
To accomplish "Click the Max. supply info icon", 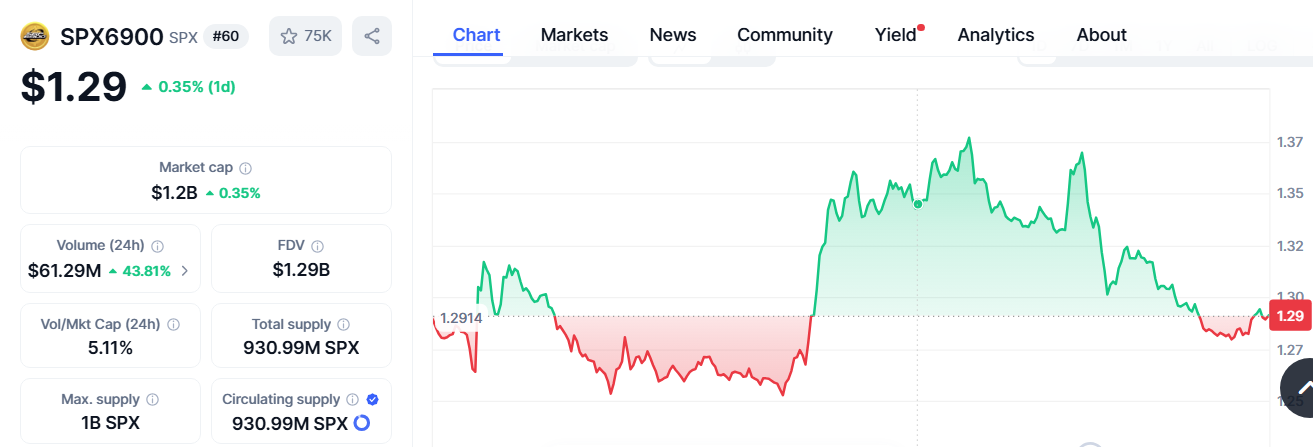I will tap(152, 400).
